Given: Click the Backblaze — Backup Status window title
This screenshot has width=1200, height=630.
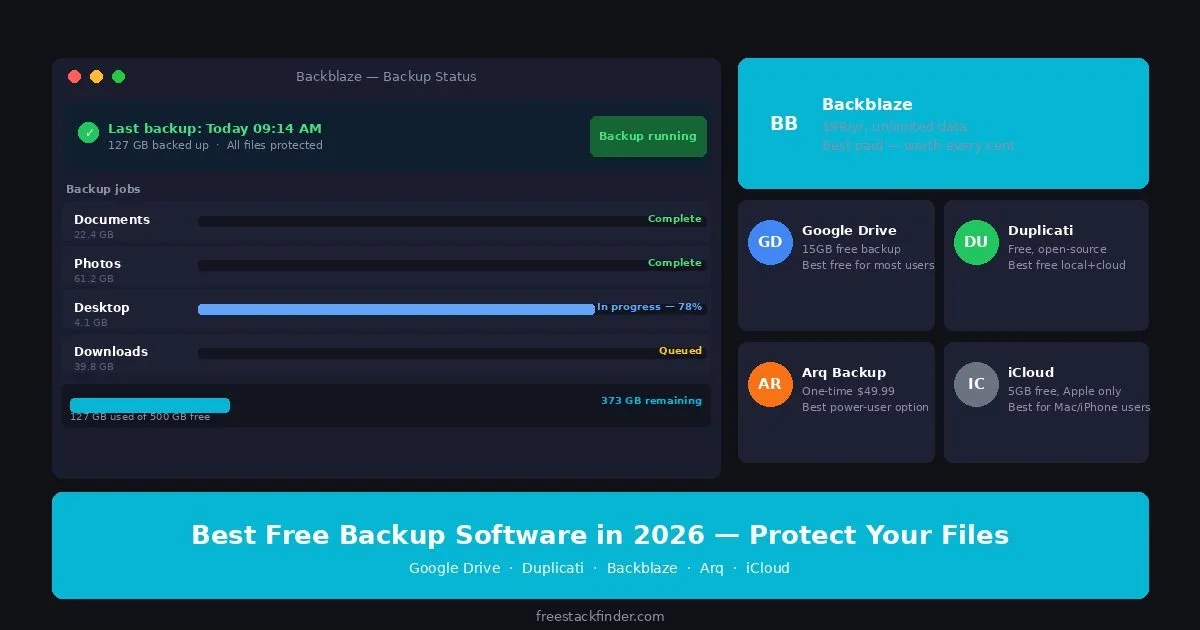Looking at the screenshot, I should 386,76.
